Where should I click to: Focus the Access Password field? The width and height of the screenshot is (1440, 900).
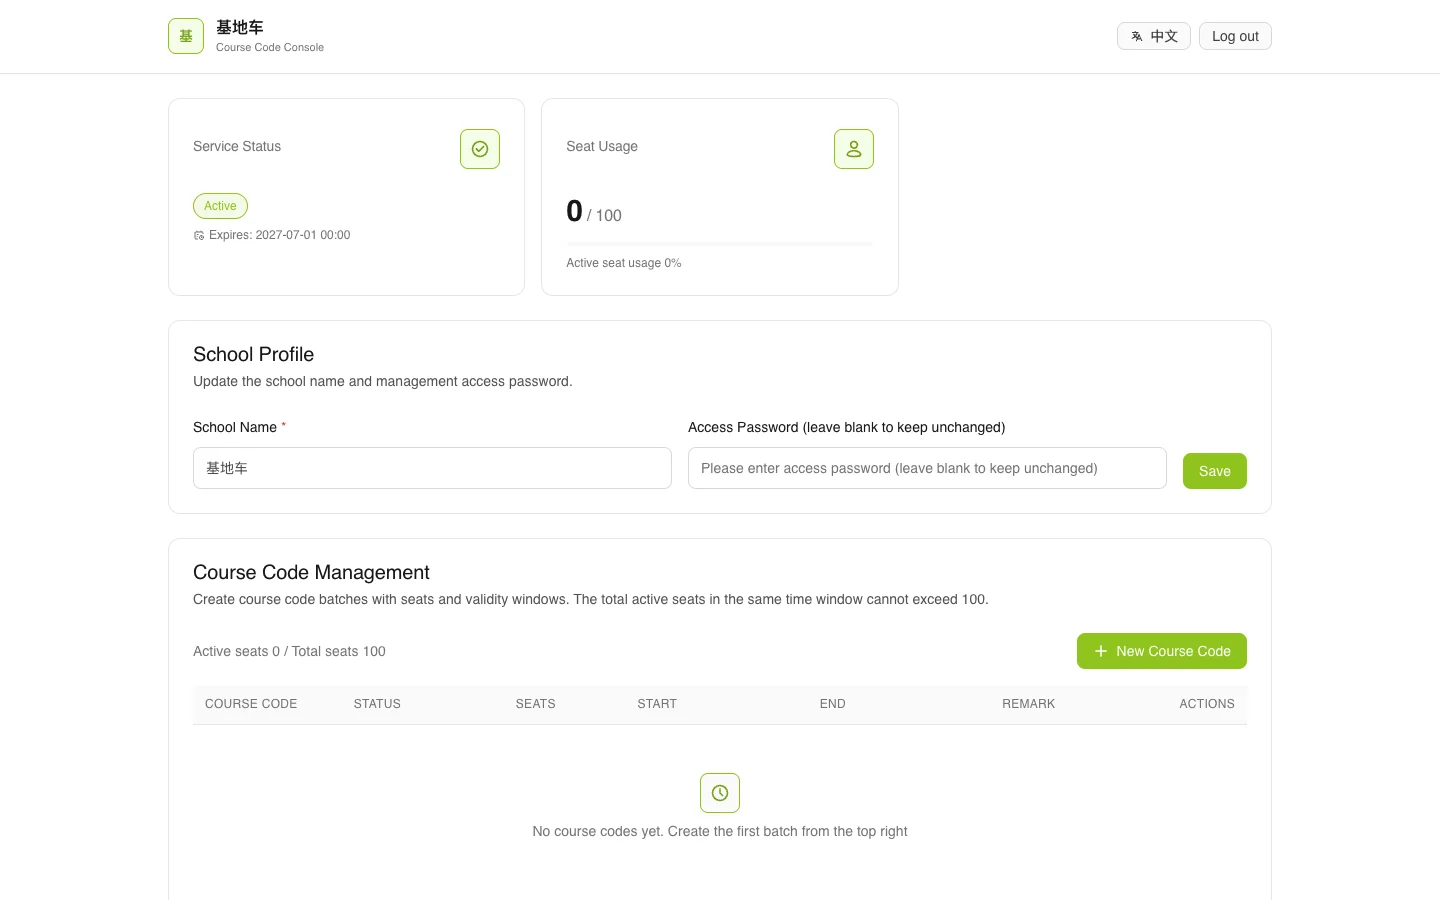click(x=927, y=468)
